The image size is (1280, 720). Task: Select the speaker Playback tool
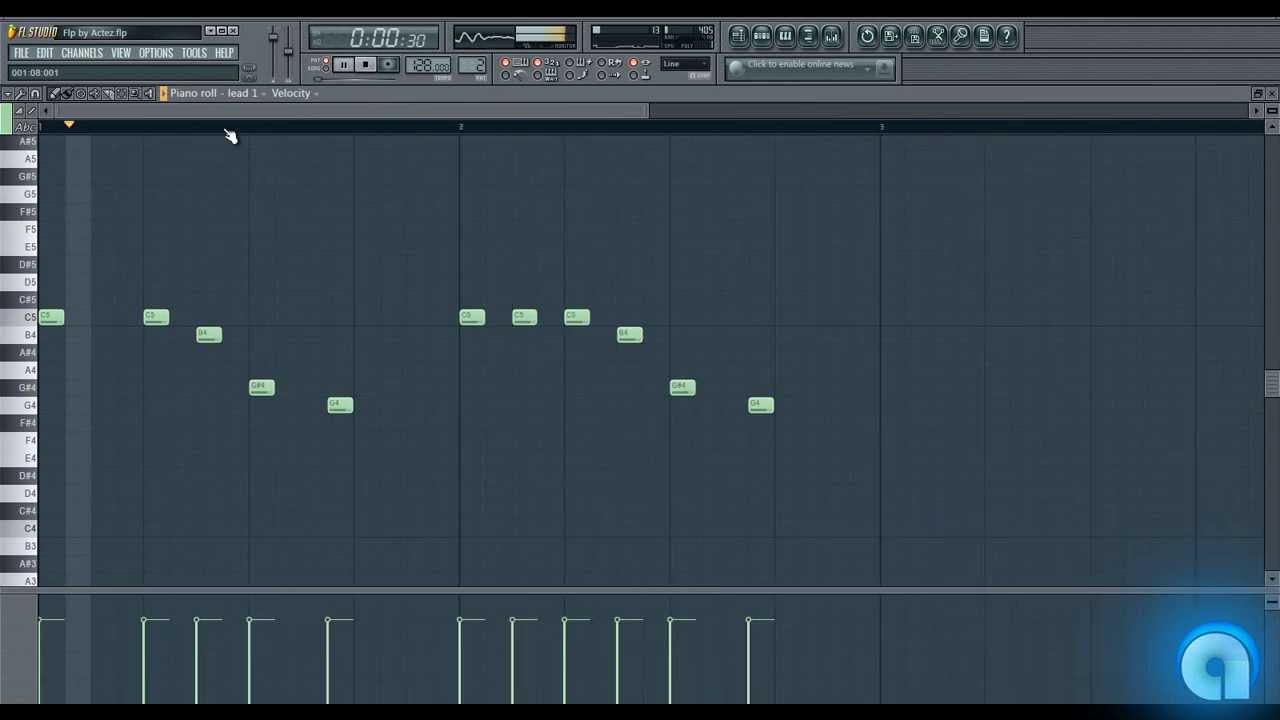(148, 94)
